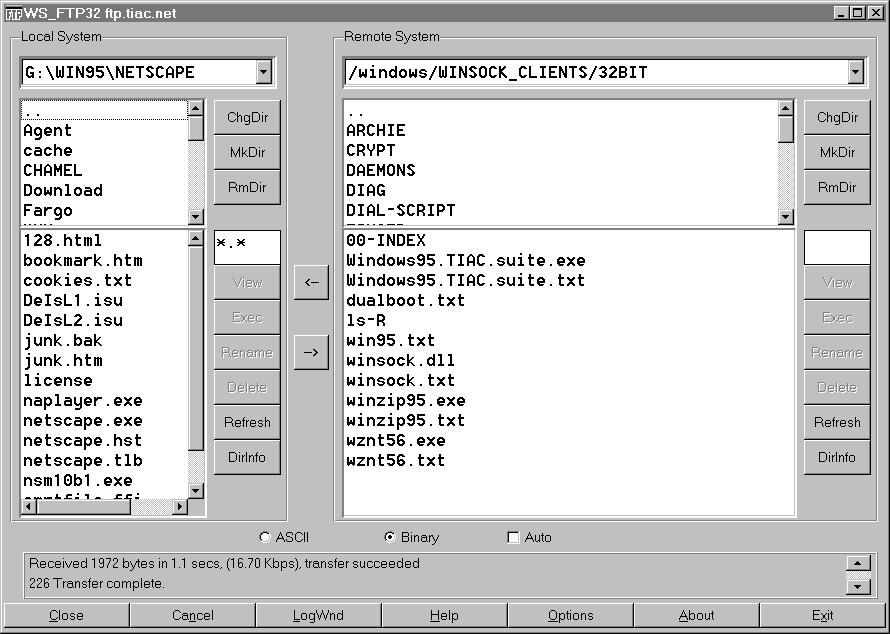890x634 pixels.
Task: Select remote file 00-INDEX
Action: [x=569, y=241]
